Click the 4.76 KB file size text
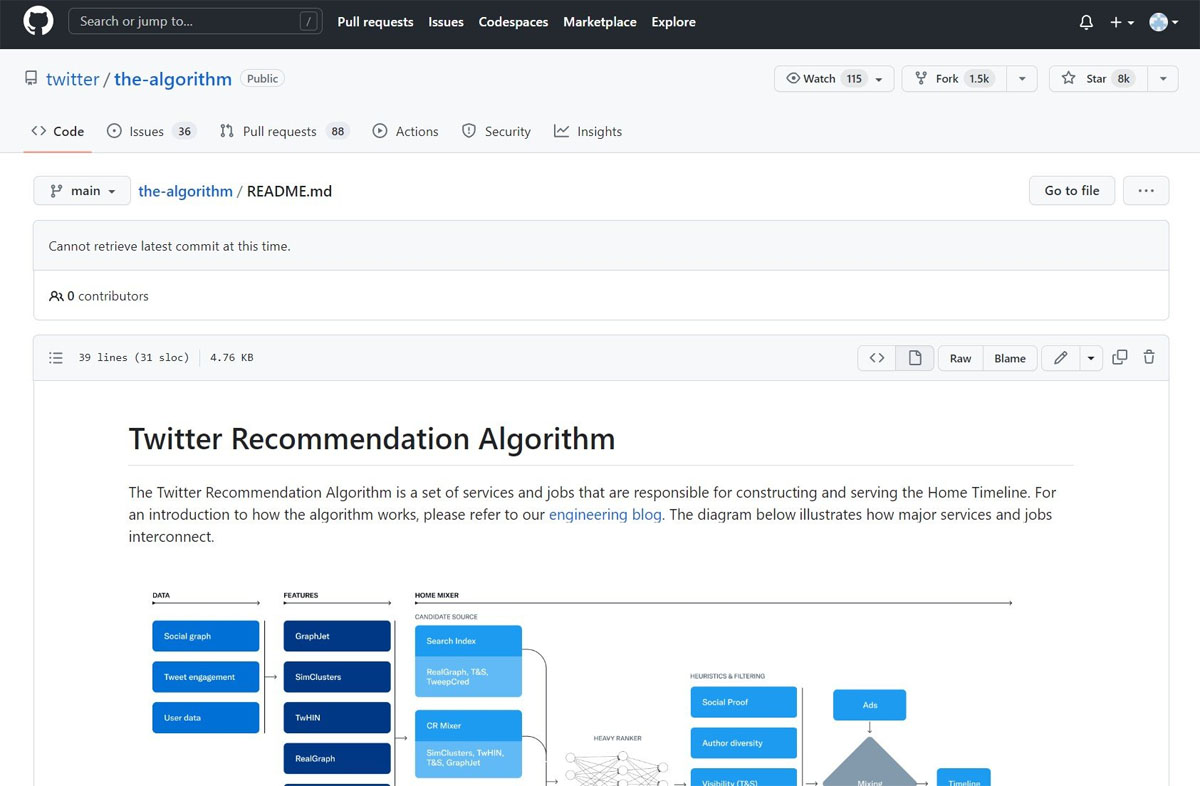The image size is (1200, 786). (x=231, y=357)
